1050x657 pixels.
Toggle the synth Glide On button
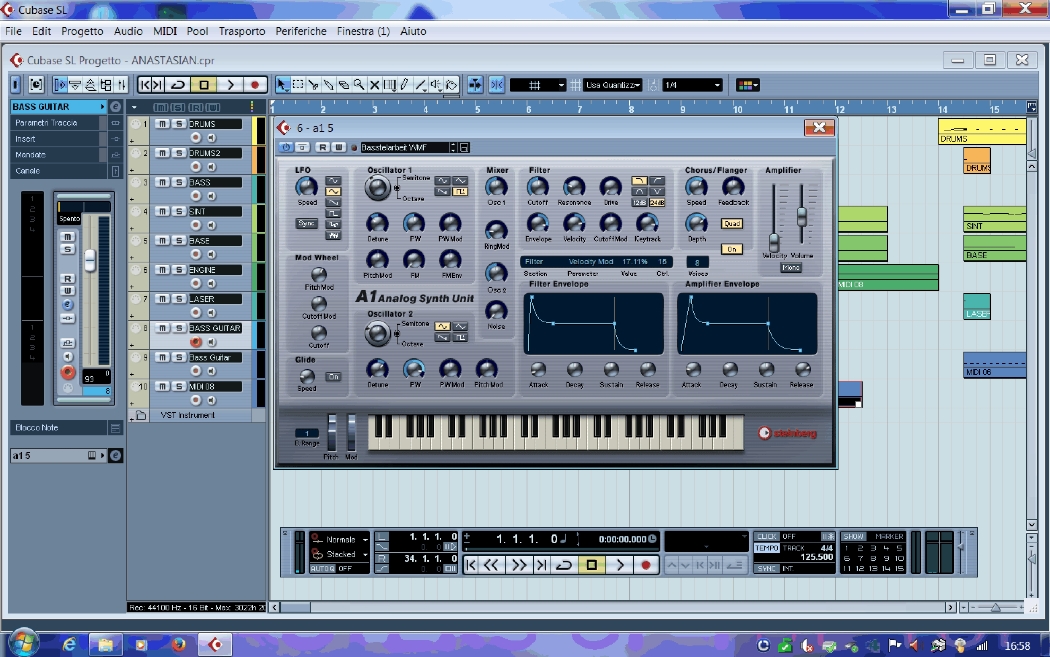pyautogui.click(x=333, y=376)
